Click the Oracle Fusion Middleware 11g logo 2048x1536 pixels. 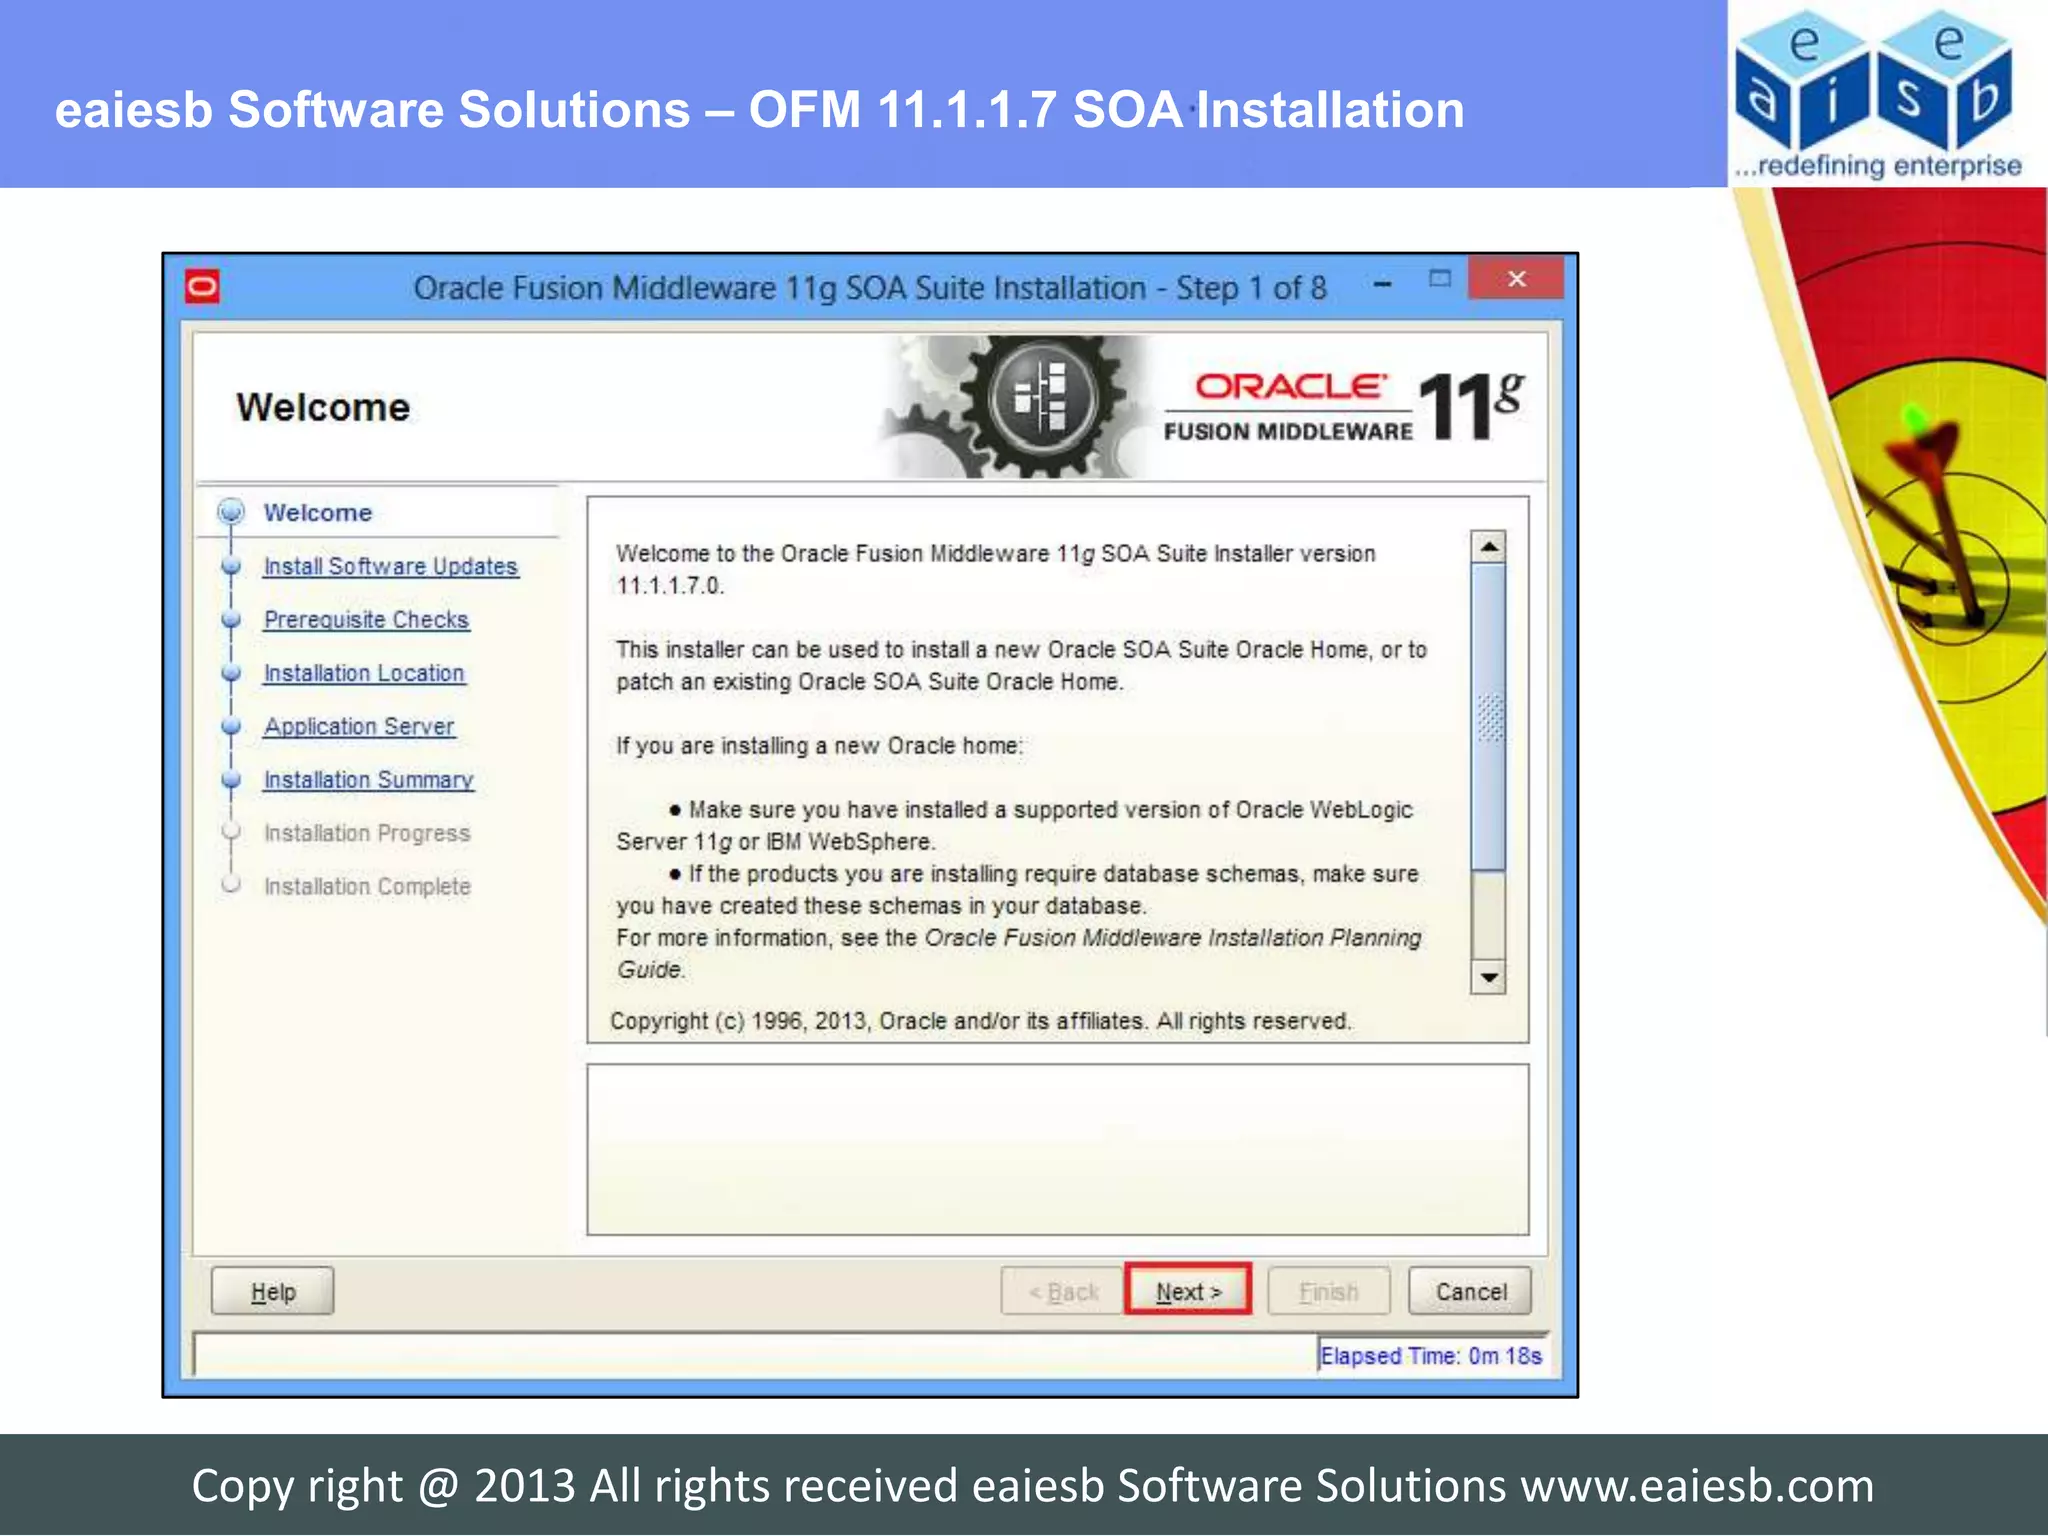(x=1345, y=407)
